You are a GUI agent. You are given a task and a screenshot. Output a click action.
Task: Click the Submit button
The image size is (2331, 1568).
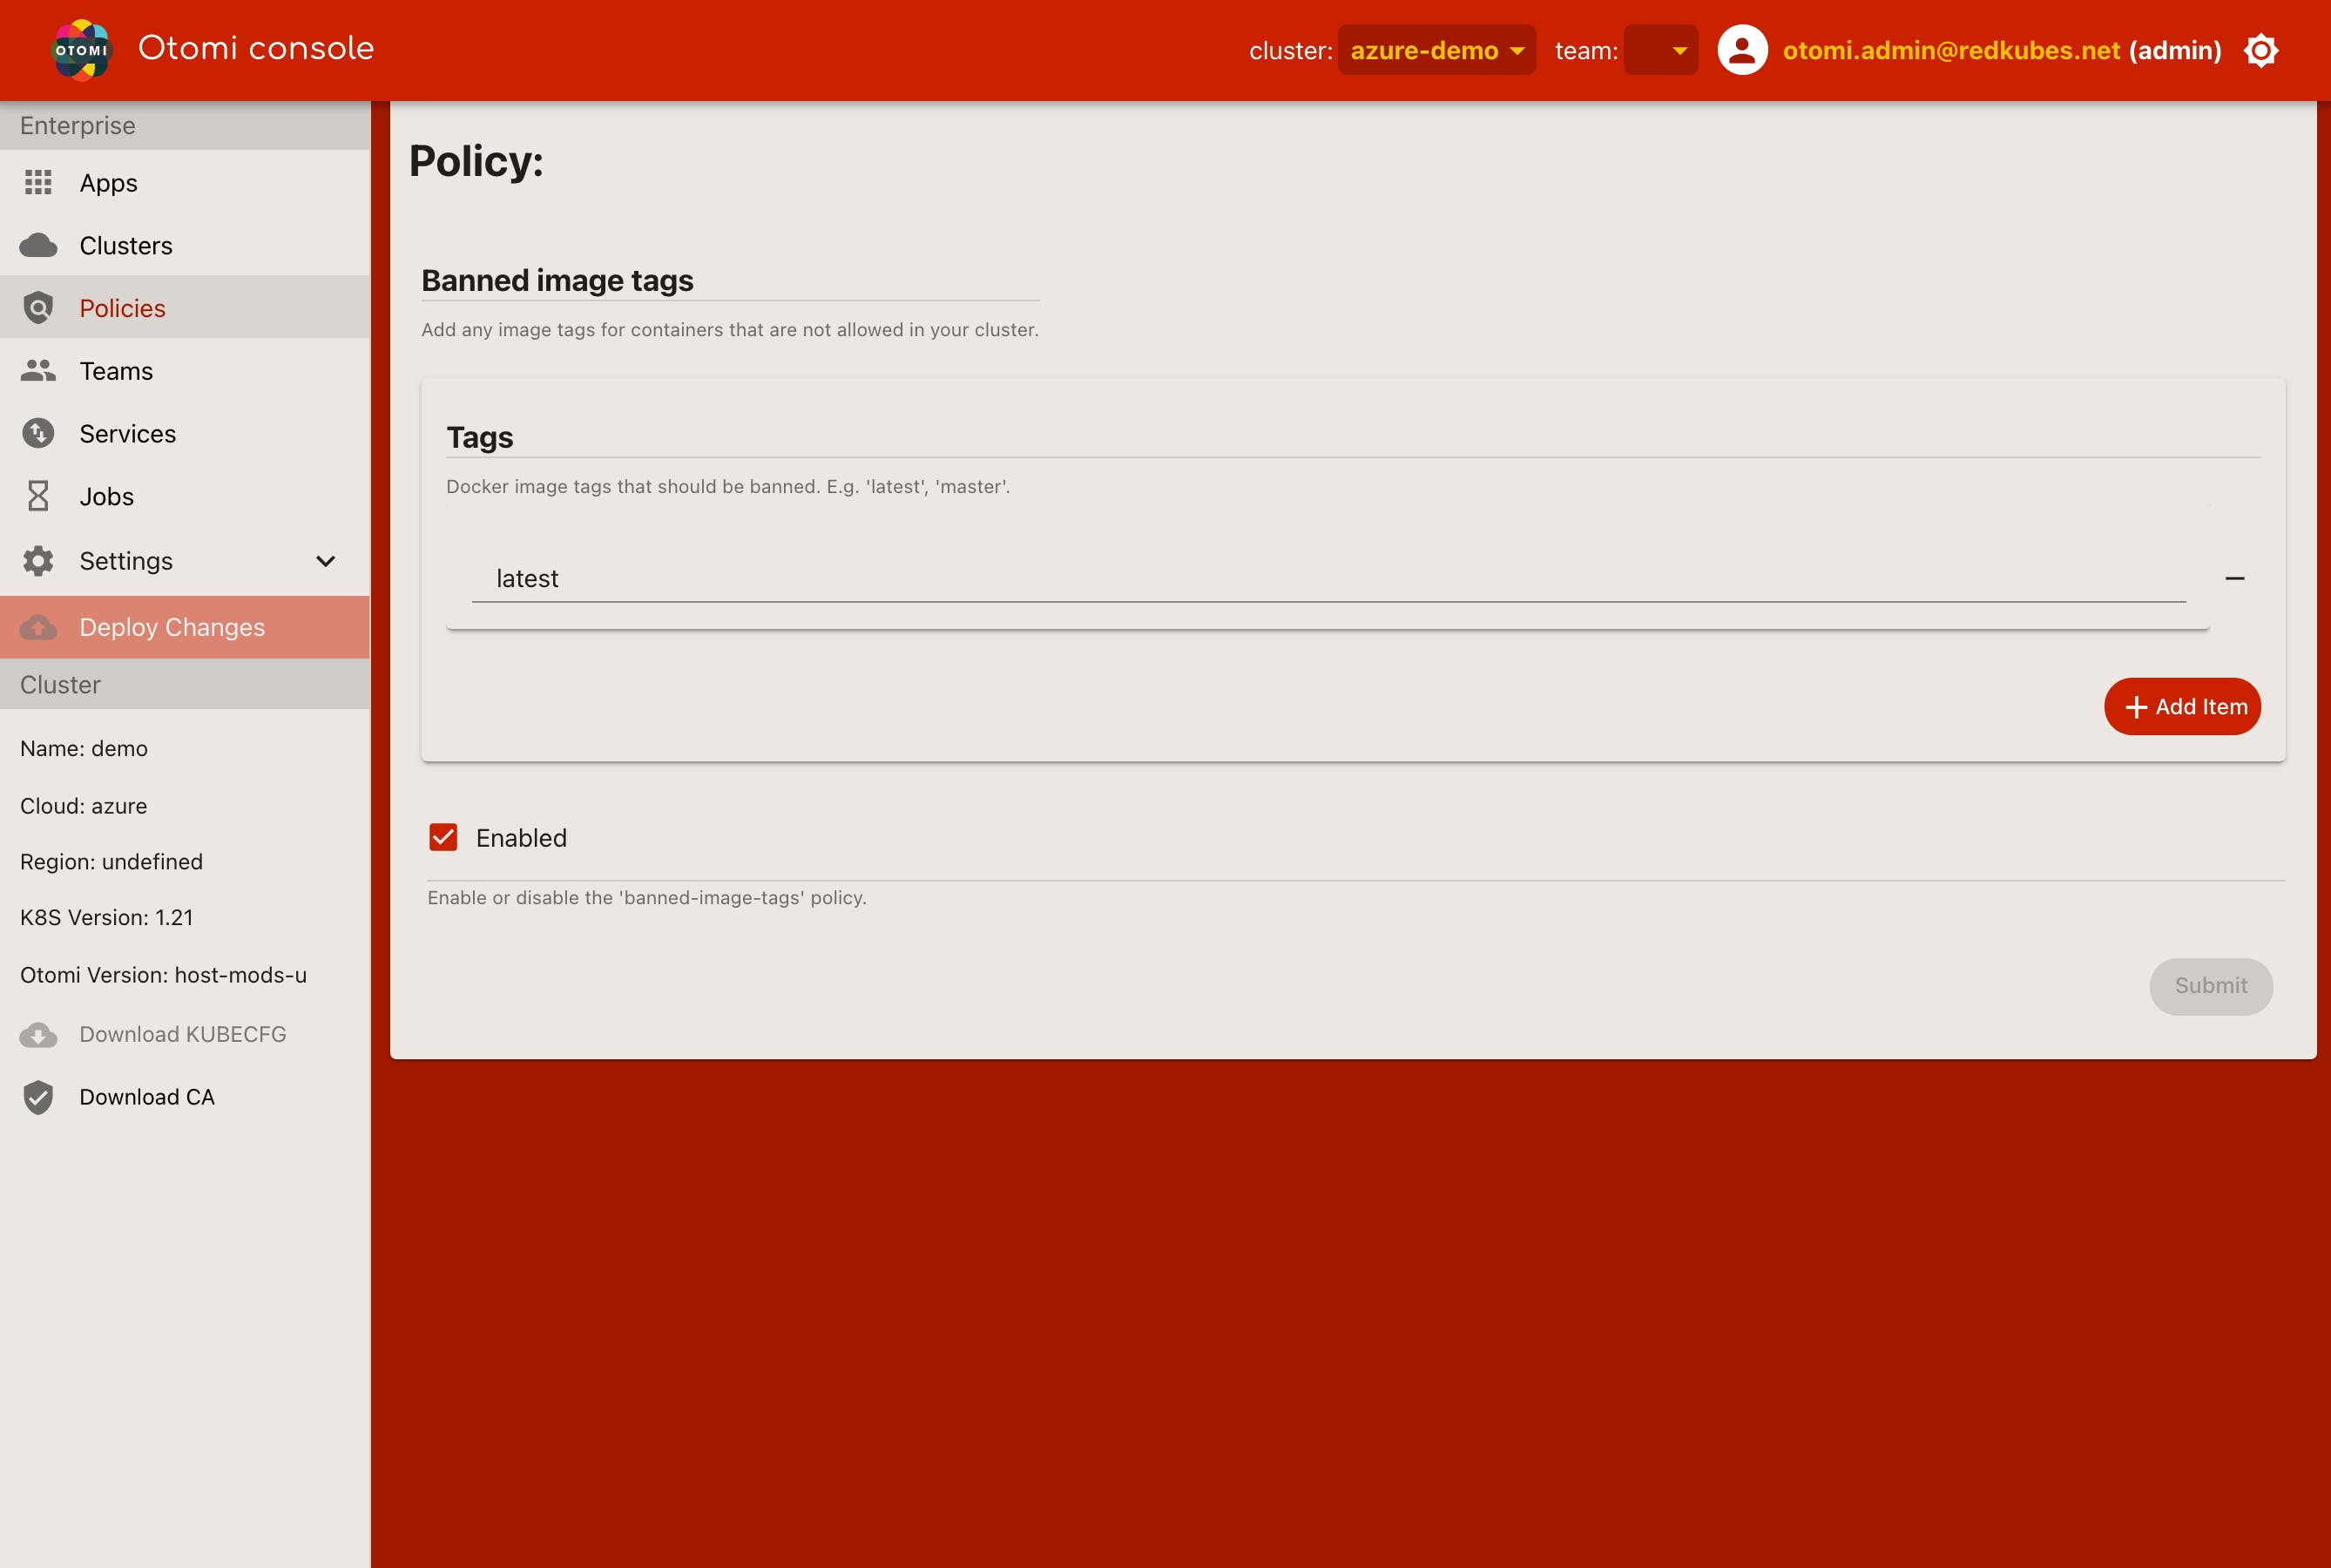2210,986
